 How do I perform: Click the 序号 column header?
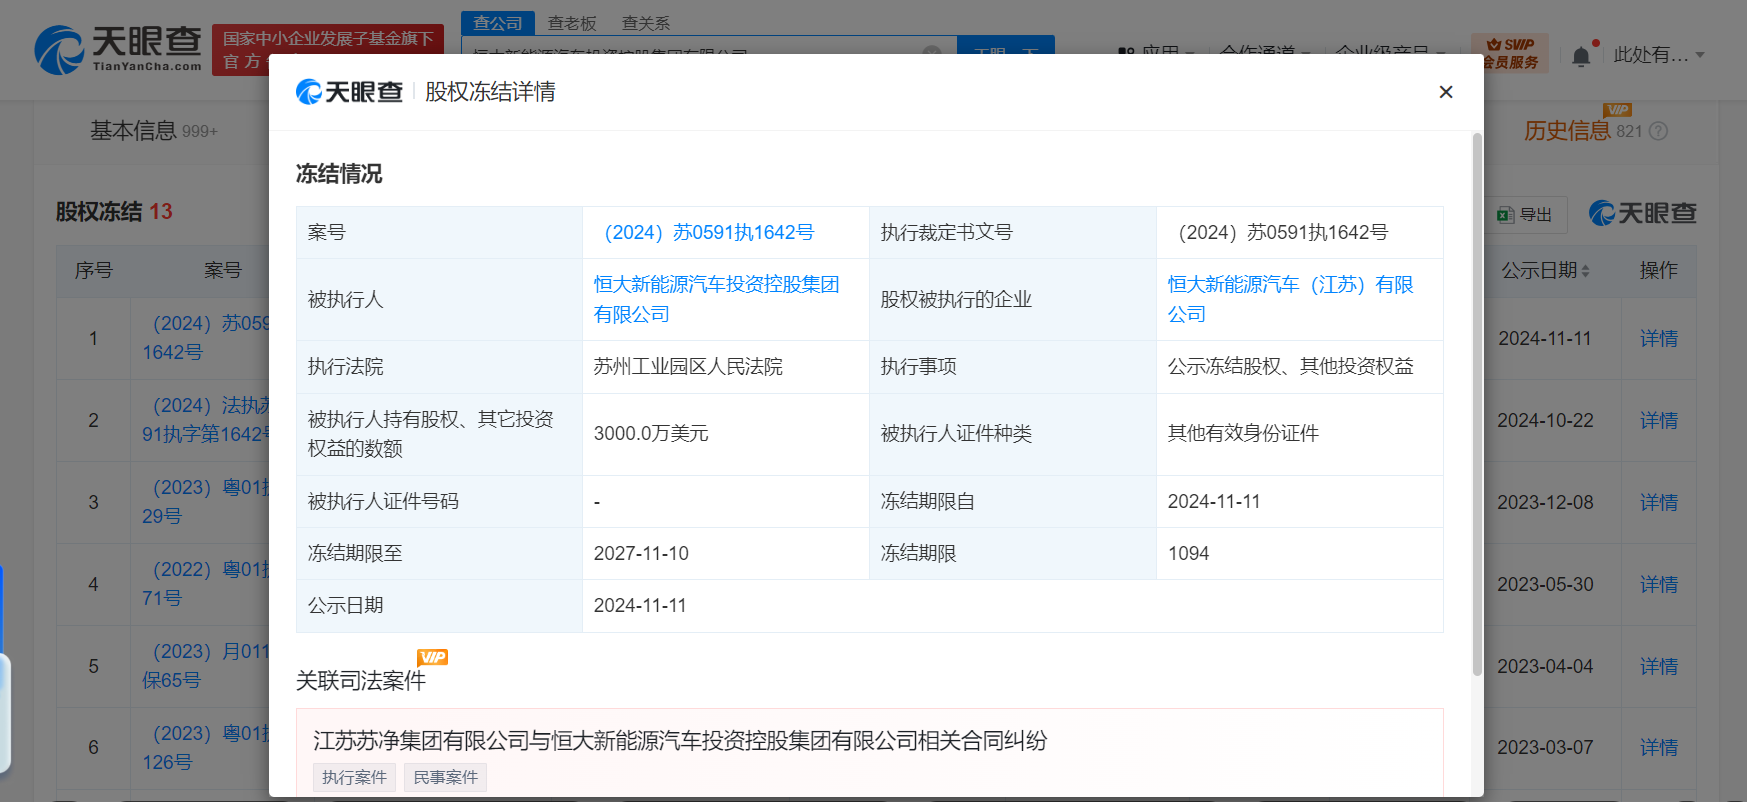point(93,271)
